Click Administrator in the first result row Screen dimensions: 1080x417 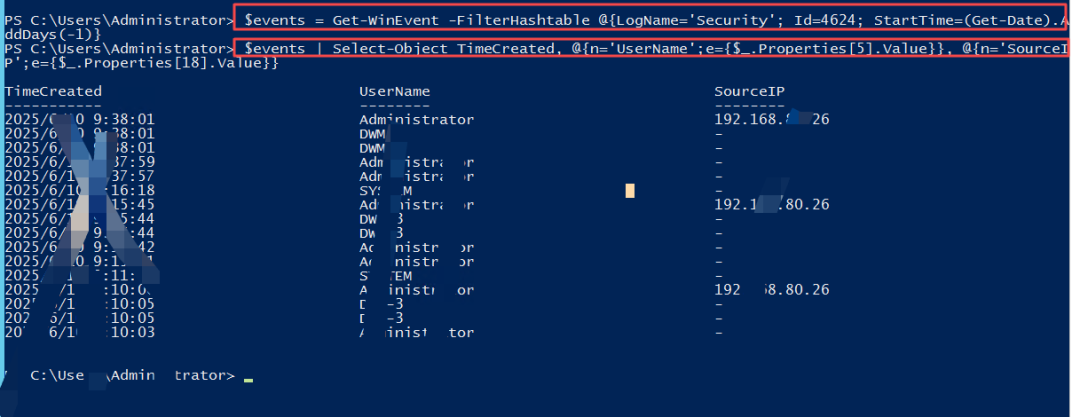[x=415, y=119]
